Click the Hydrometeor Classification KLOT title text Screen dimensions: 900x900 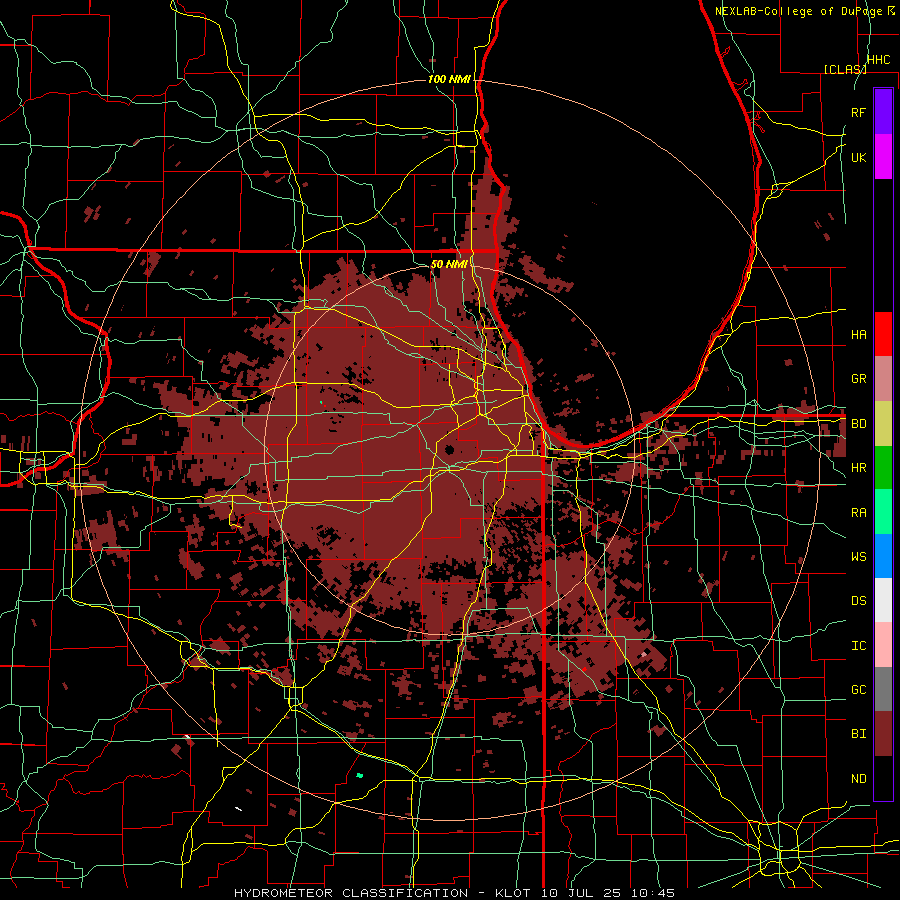pyautogui.click(x=454, y=893)
